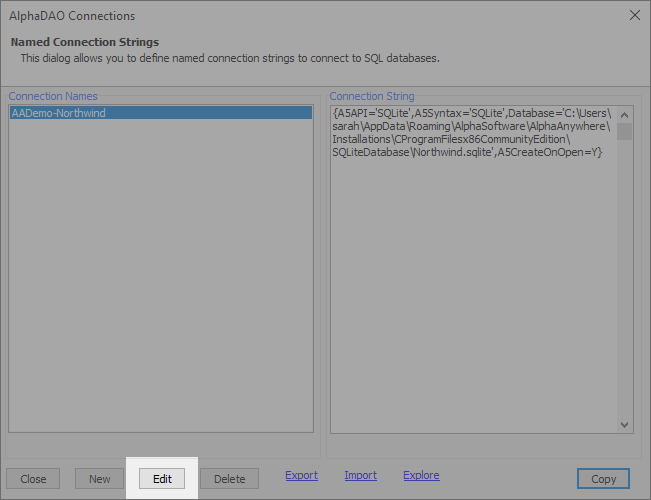Open the Import link
The height and width of the screenshot is (500, 651).
tap(360, 475)
